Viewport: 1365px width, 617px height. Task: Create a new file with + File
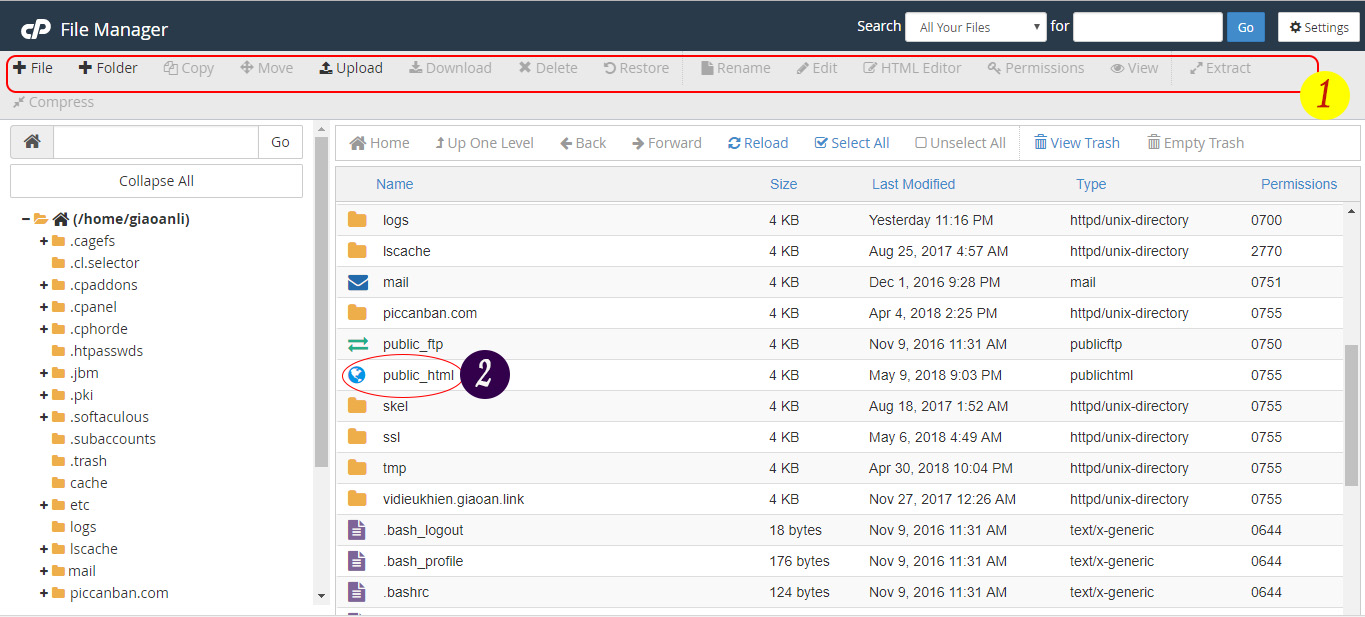[33, 68]
